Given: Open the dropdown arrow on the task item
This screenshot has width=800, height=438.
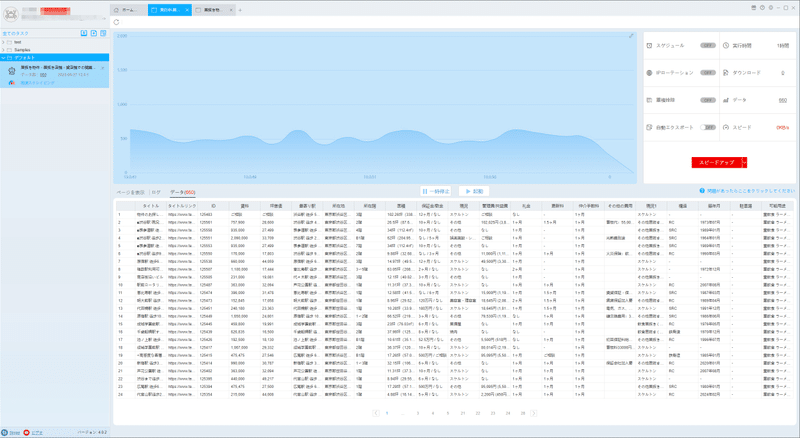Looking at the screenshot, I should pyautogui.click(x=103, y=68).
